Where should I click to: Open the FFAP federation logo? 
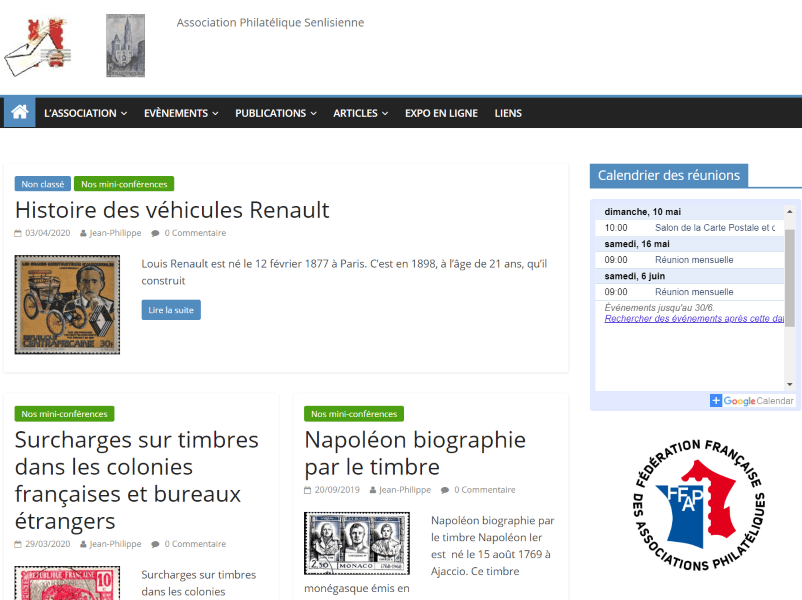[x=698, y=505]
